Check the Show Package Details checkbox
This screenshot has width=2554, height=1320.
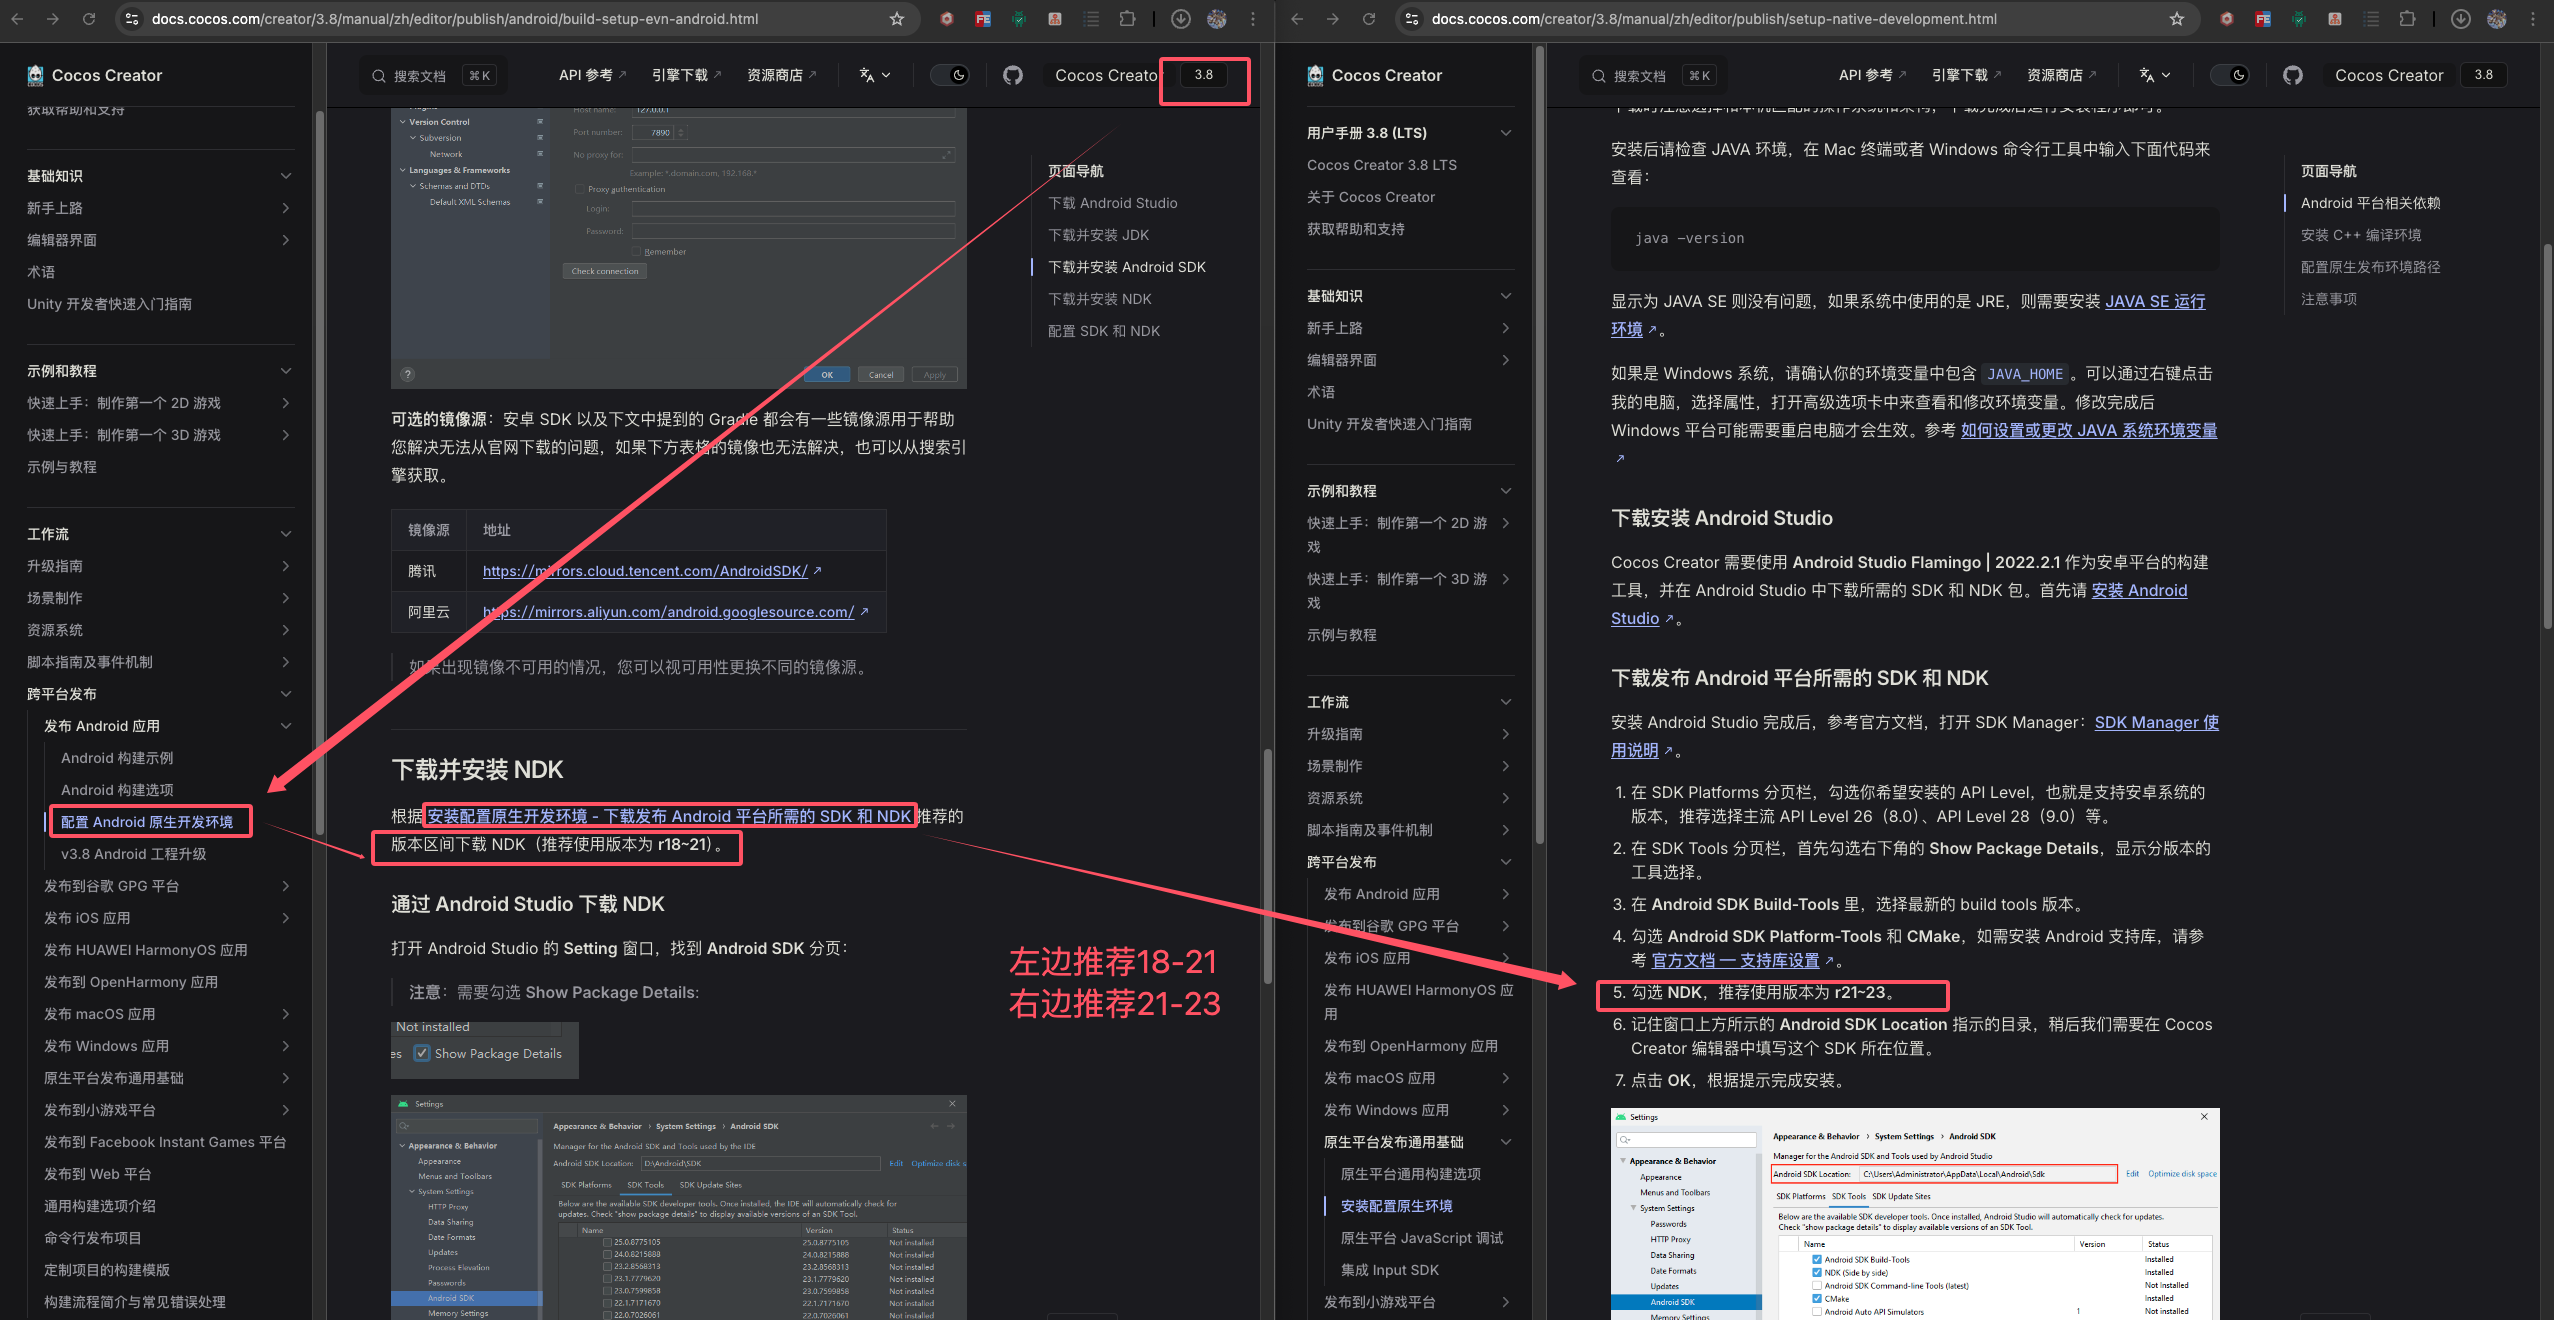pos(422,1053)
